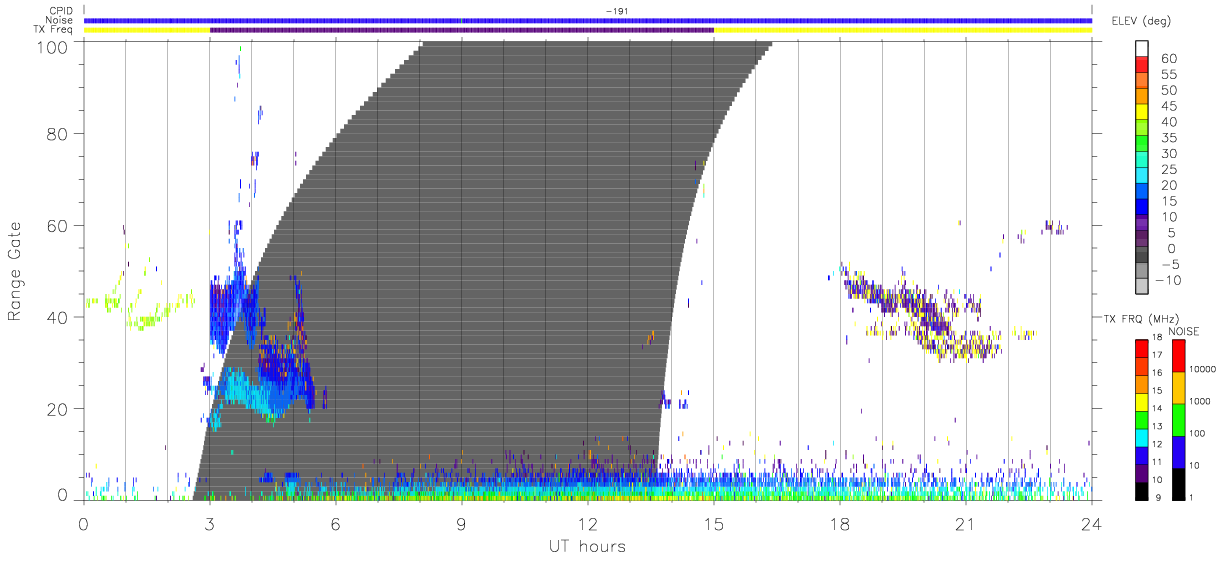Click the TX Freq row label
Screen dimensions: 1228x567
(x=54, y=30)
